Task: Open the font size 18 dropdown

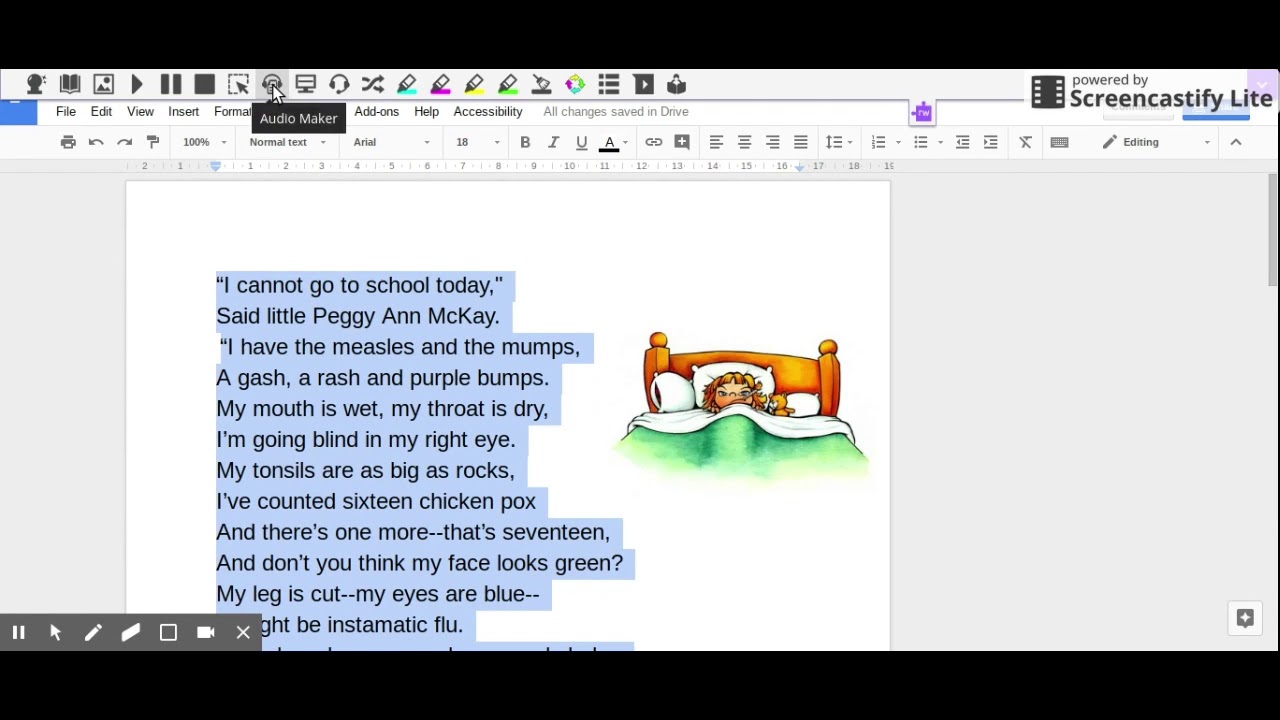Action: pos(477,142)
